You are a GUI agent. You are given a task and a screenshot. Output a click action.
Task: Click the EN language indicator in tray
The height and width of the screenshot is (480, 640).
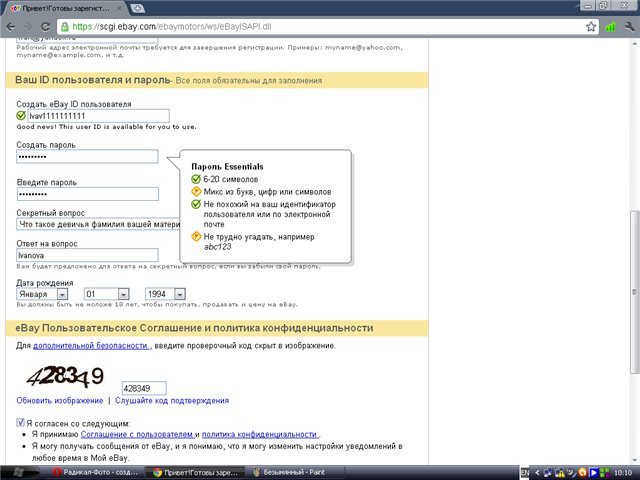525,473
